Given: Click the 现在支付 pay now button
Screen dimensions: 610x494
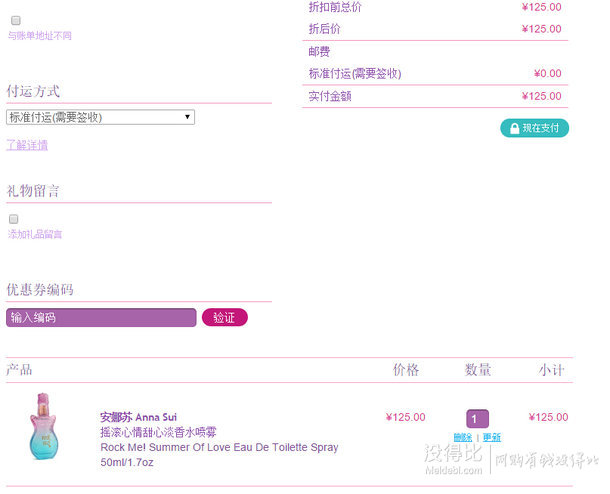Looking at the screenshot, I should tap(534, 128).
